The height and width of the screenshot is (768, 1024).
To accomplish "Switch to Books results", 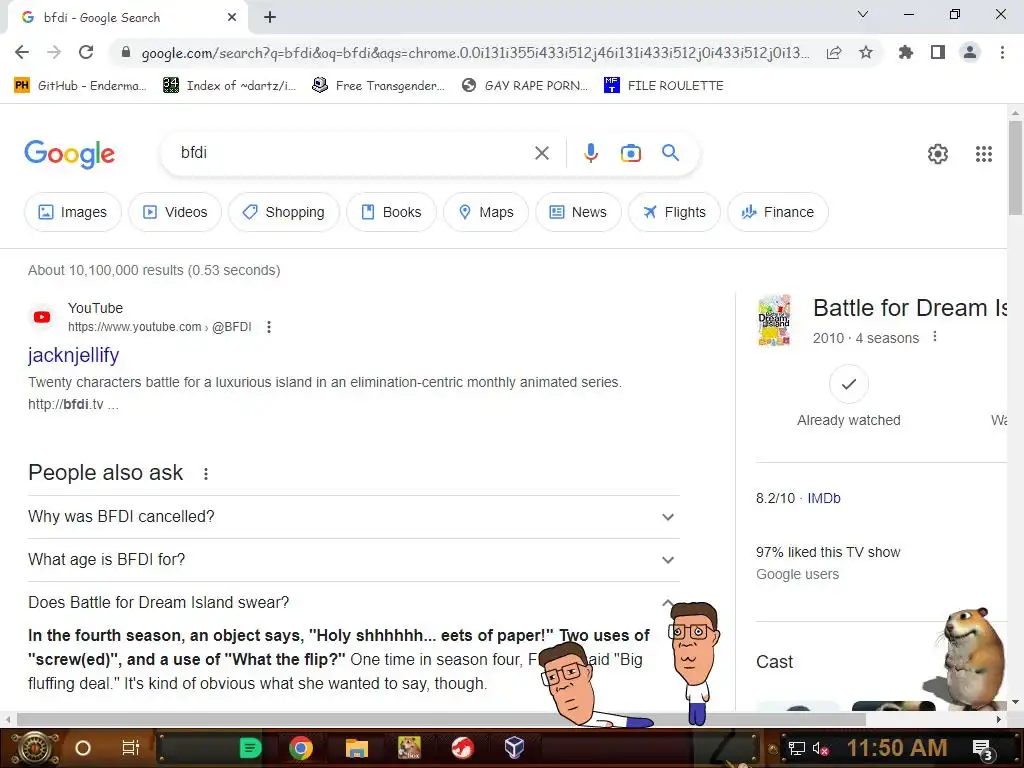I will pos(391,212).
